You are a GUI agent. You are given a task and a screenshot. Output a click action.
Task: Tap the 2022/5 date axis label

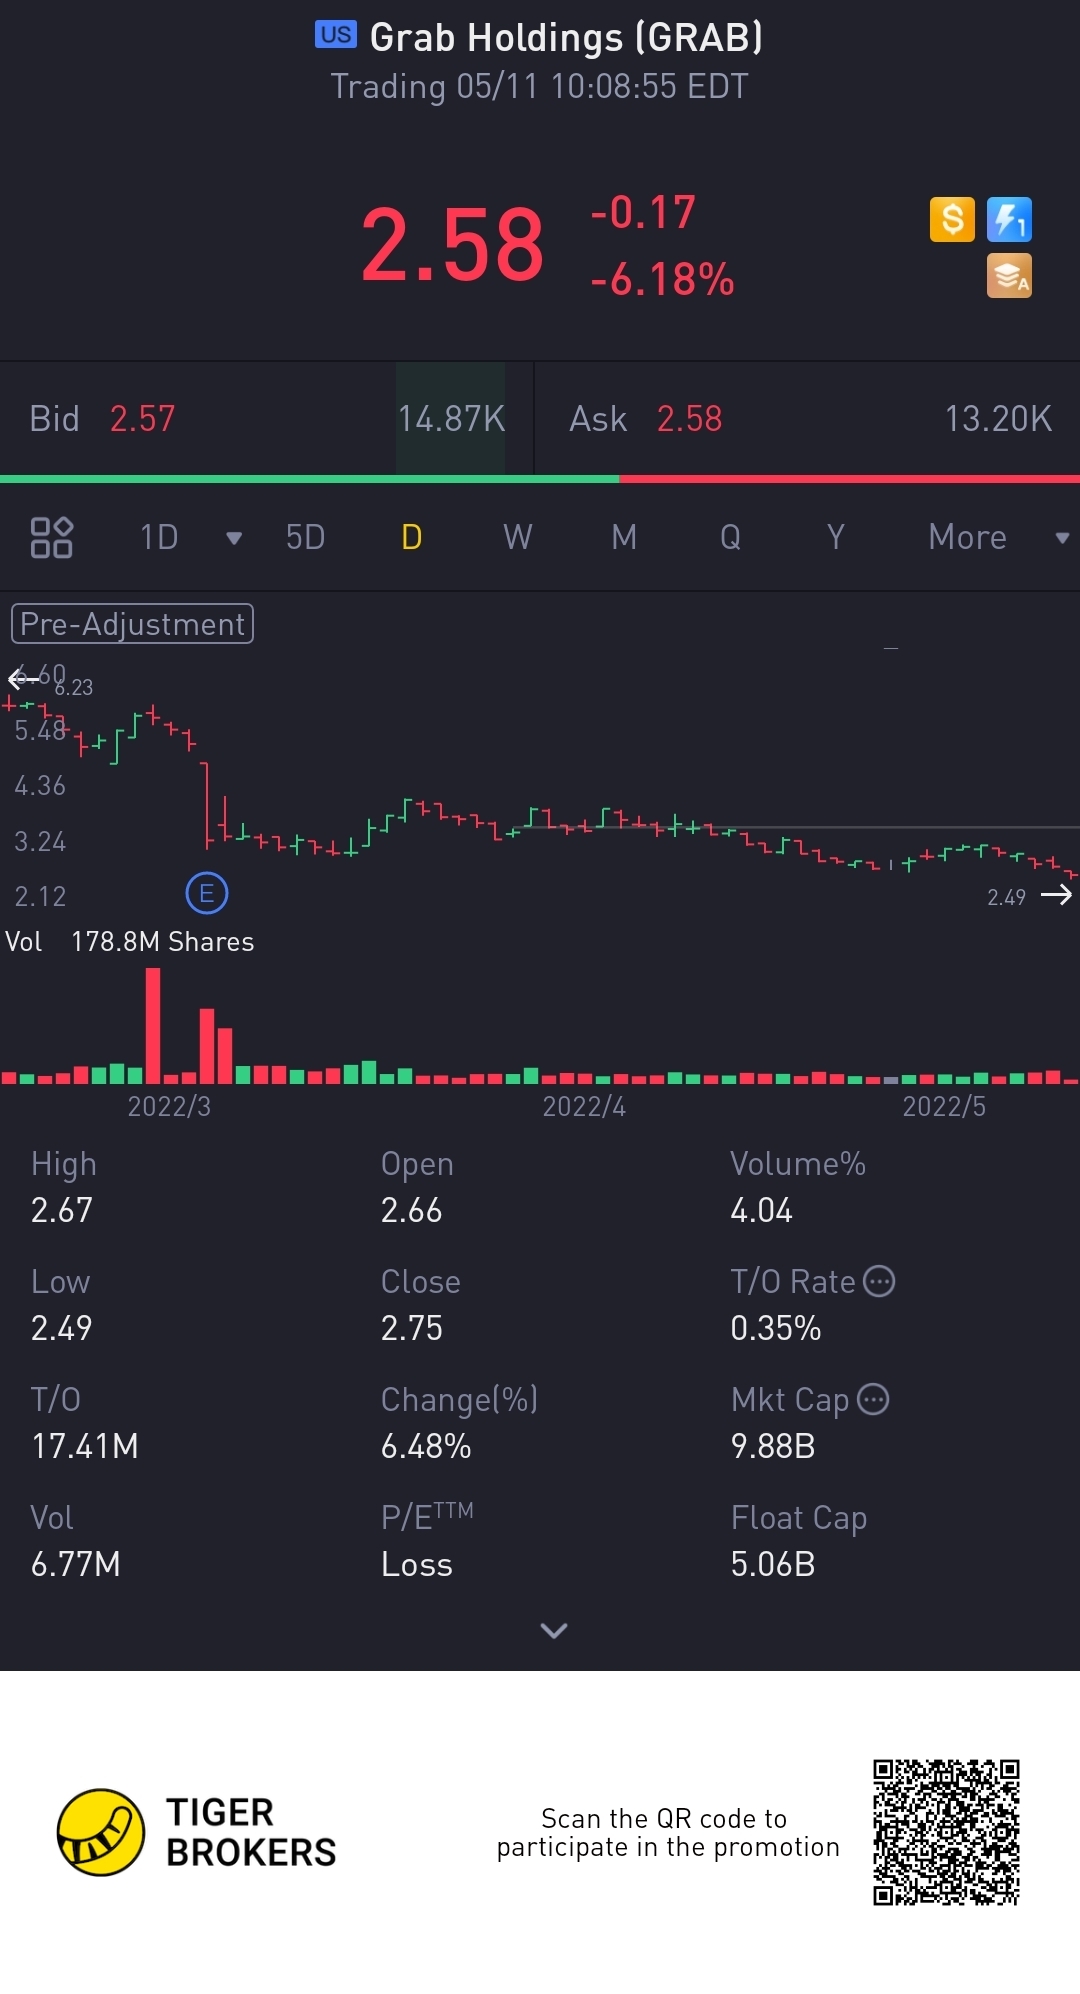(x=944, y=1106)
